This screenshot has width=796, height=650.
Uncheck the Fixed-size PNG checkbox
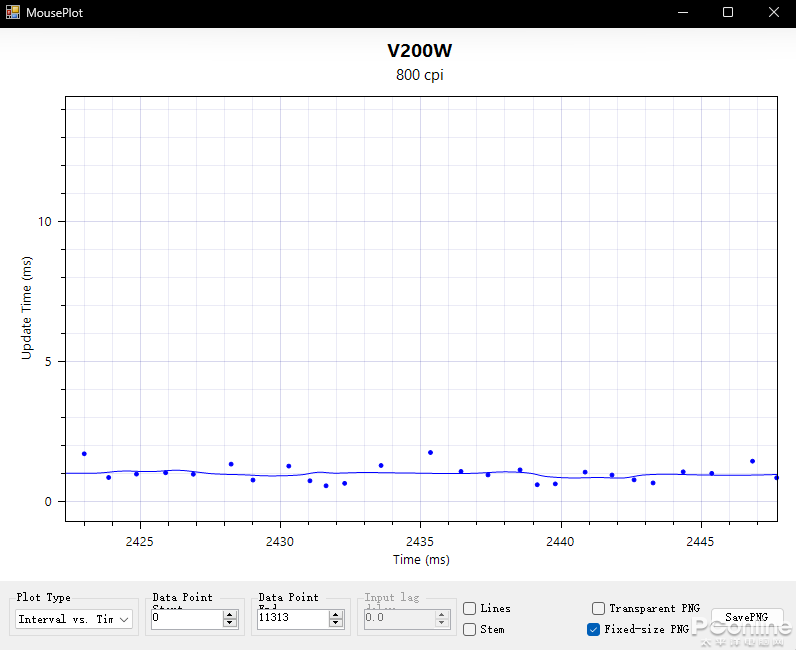(593, 629)
